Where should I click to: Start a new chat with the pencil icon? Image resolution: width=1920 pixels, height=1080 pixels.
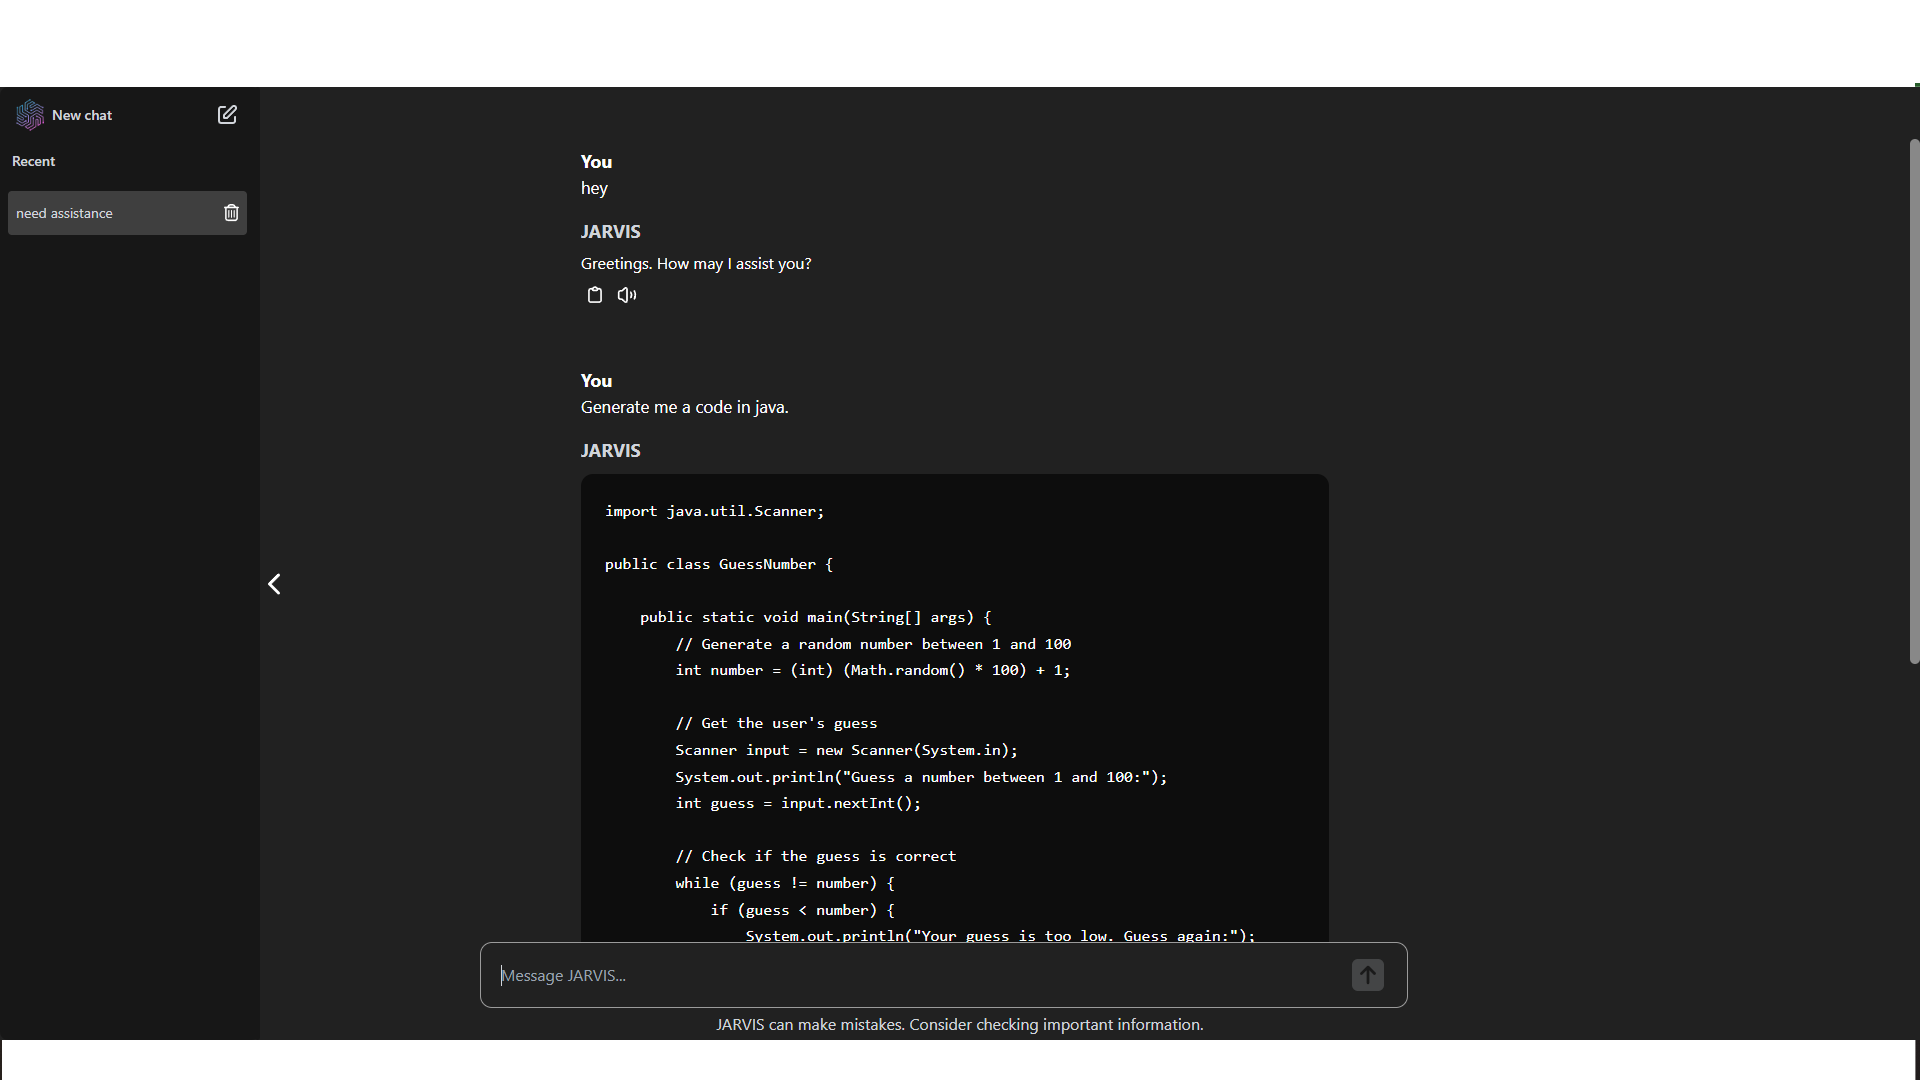click(x=227, y=114)
